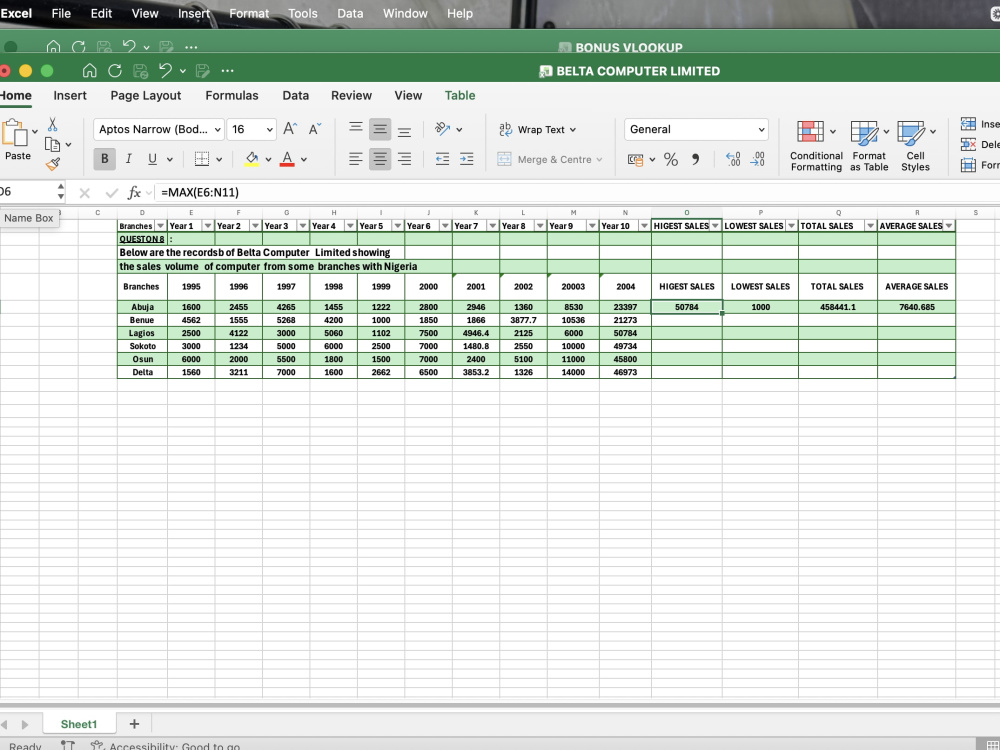1000x750 pixels.
Task: Select the Format Painter brush icon
Action: (53, 165)
